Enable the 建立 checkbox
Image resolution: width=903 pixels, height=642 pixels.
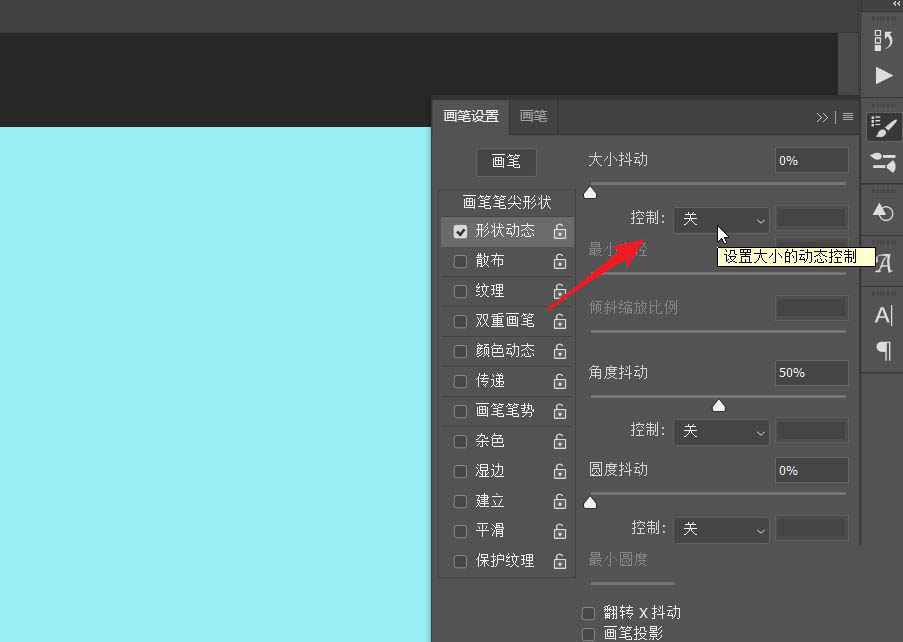coord(460,502)
